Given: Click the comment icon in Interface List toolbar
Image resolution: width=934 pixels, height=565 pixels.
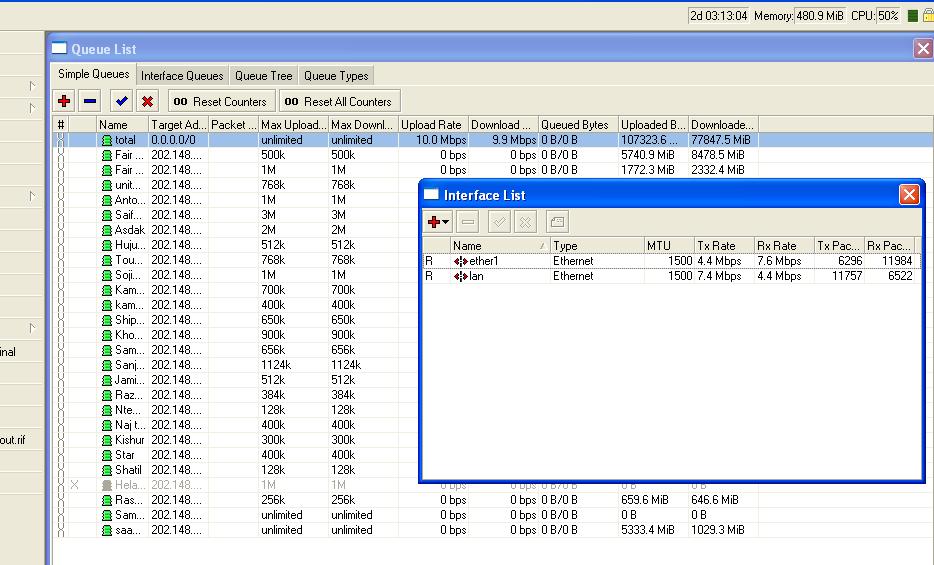Looking at the screenshot, I should tap(557, 221).
